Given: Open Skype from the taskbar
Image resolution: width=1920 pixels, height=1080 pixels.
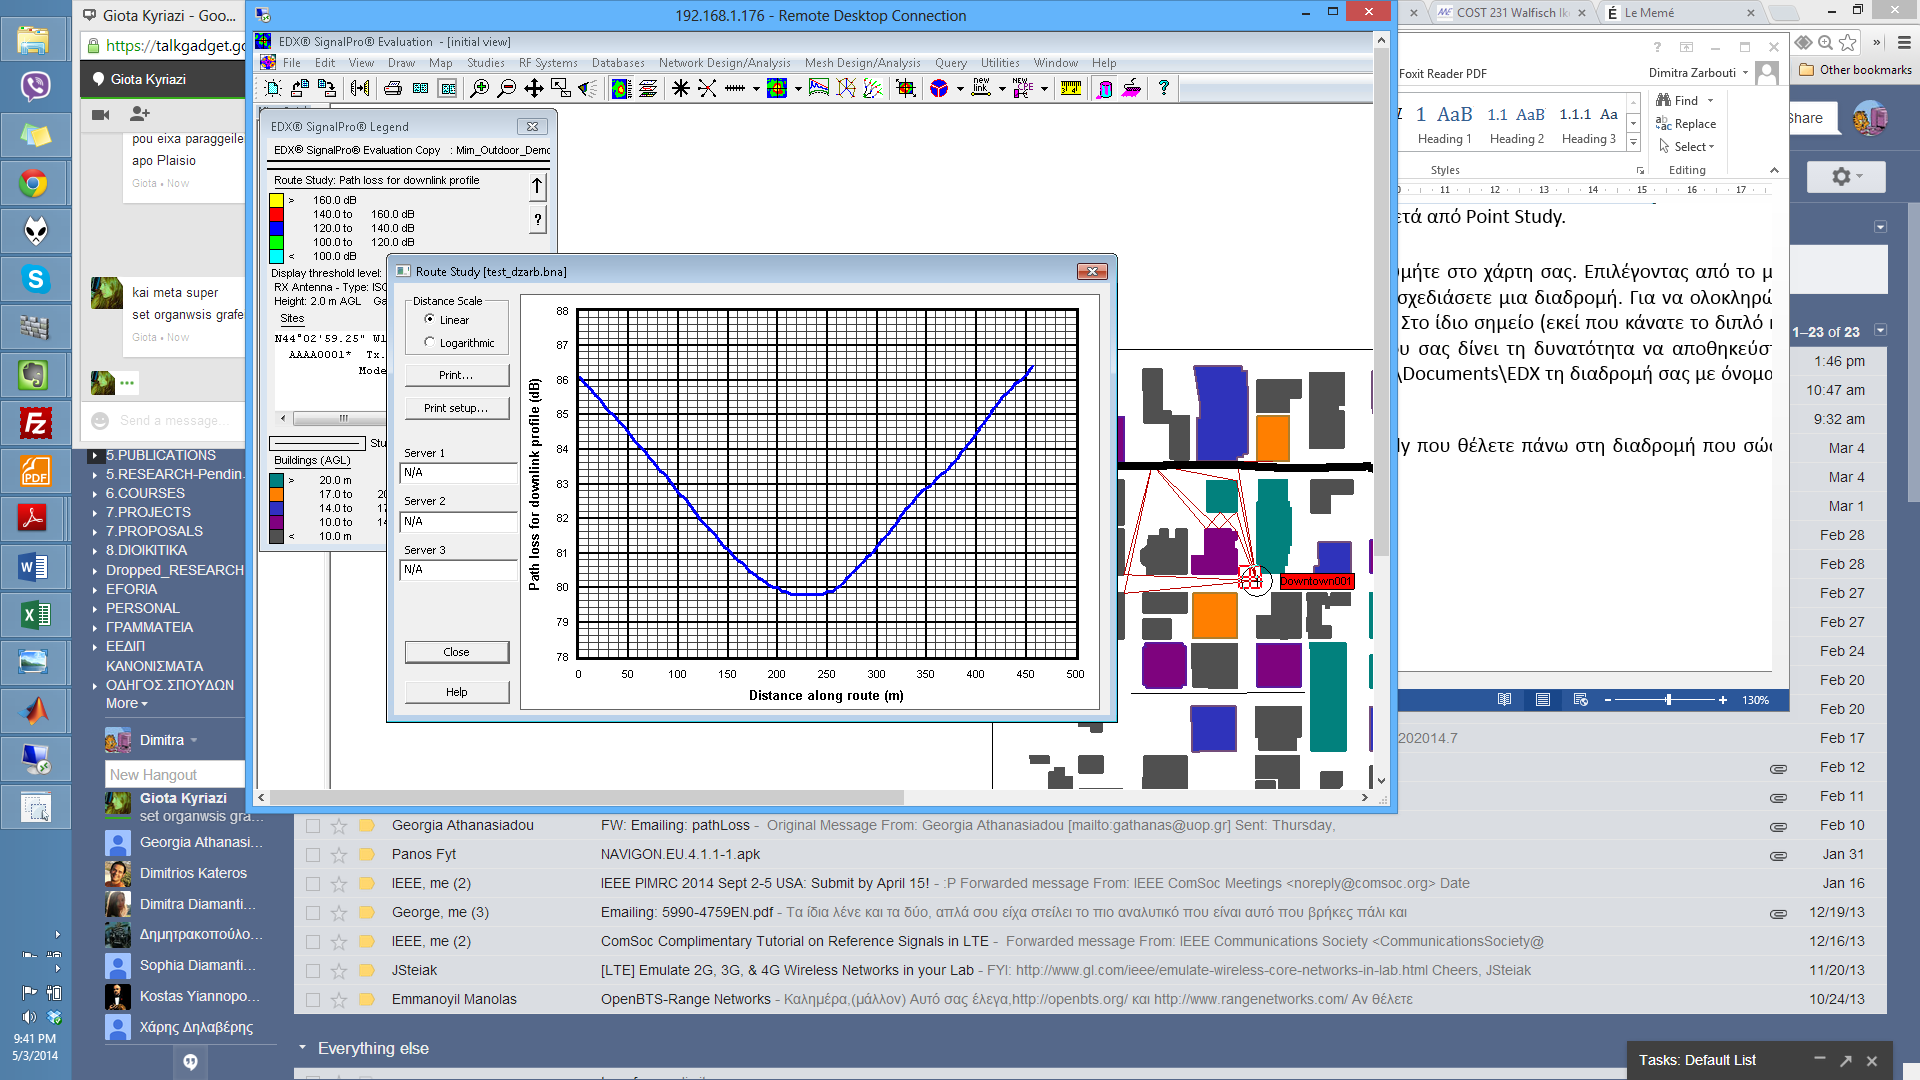Looking at the screenshot, I should pos(35,279).
